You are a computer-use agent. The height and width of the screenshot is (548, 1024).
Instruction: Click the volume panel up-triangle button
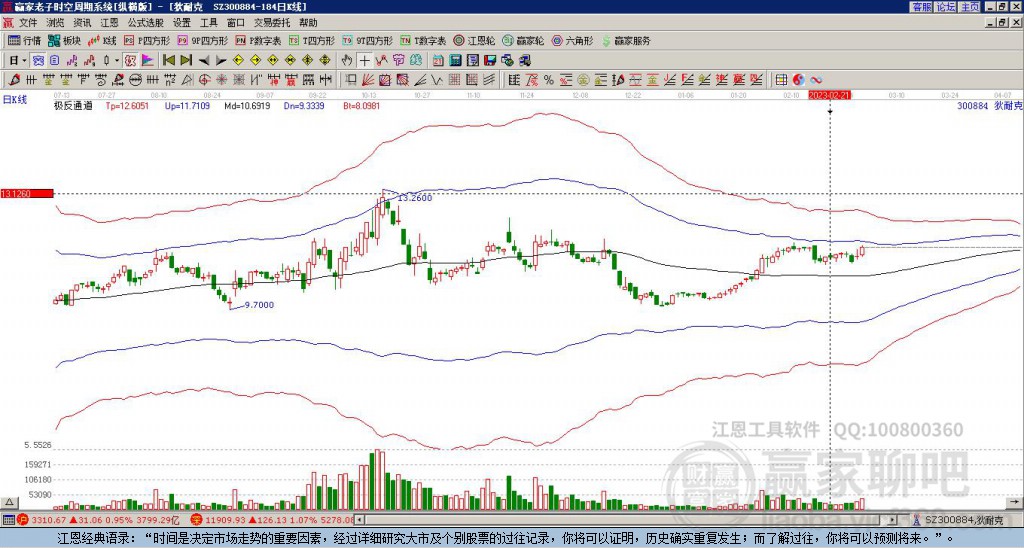(9, 502)
